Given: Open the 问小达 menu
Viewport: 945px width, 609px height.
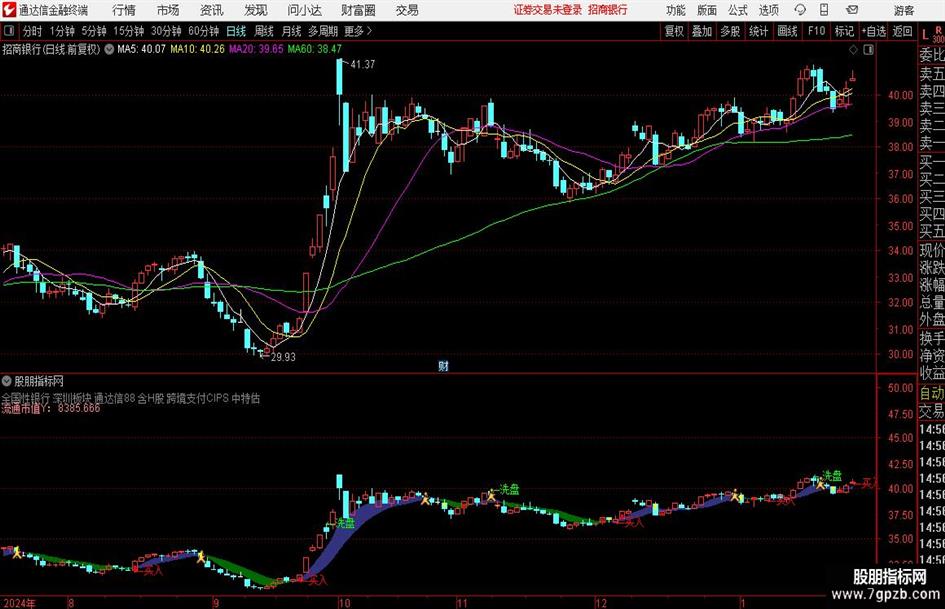Looking at the screenshot, I should [304, 10].
